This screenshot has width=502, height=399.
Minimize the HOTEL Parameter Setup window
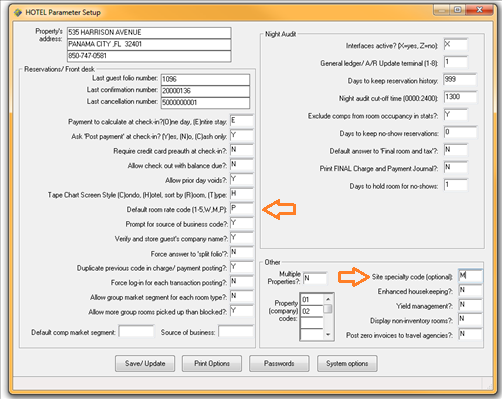tap(442, 10)
